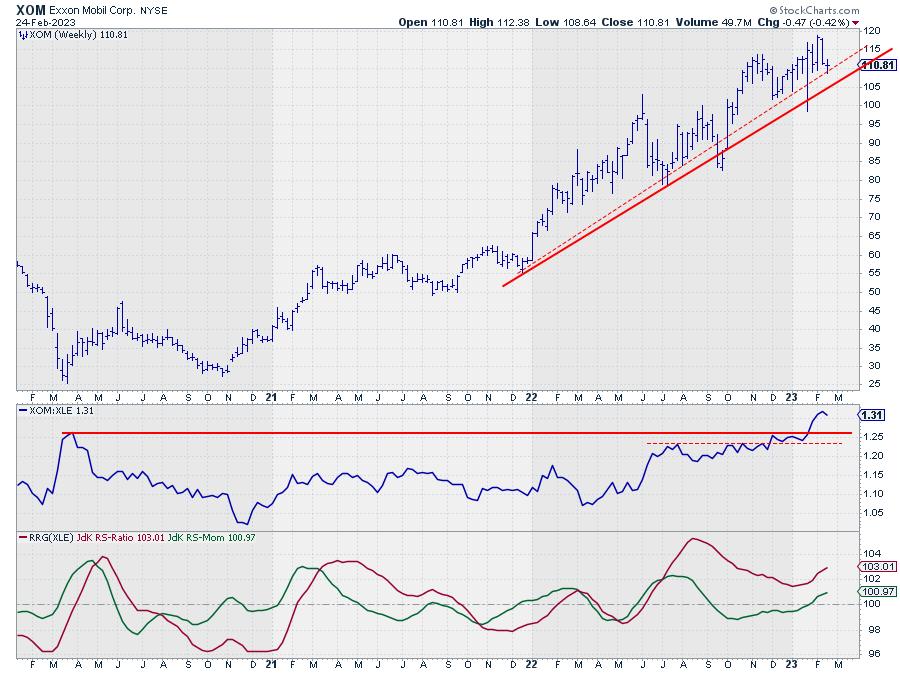Click the Chg -0.47 (-0.42%) value
The height and width of the screenshot is (673, 900).
(804, 22)
